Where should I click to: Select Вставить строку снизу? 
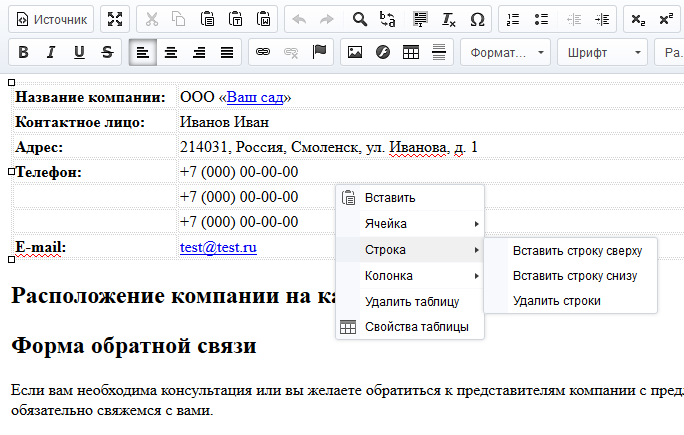574,275
